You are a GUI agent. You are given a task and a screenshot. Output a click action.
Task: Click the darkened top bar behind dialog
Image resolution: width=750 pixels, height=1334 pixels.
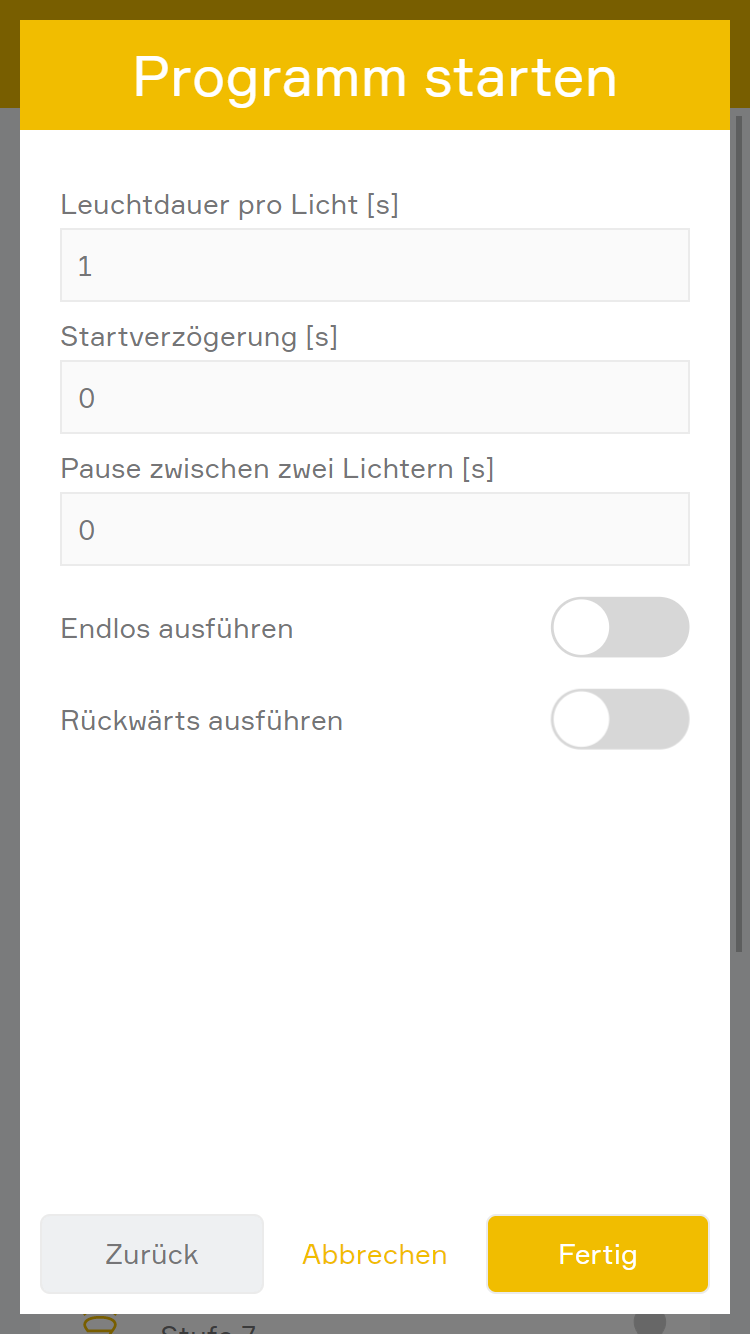[x=375, y=9]
